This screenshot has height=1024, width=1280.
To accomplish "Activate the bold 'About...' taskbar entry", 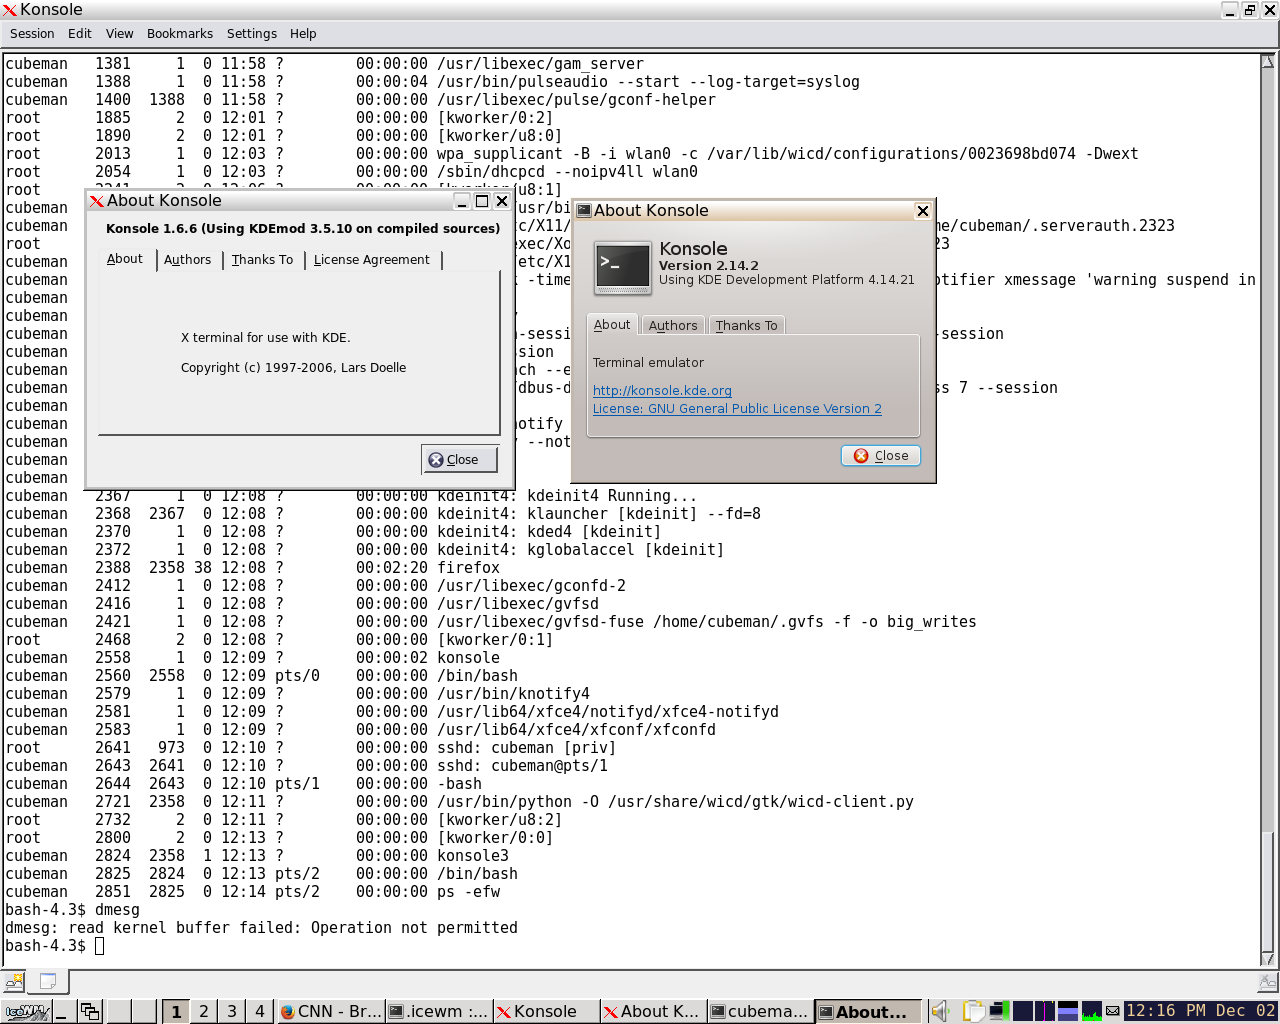I will [x=868, y=1011].
